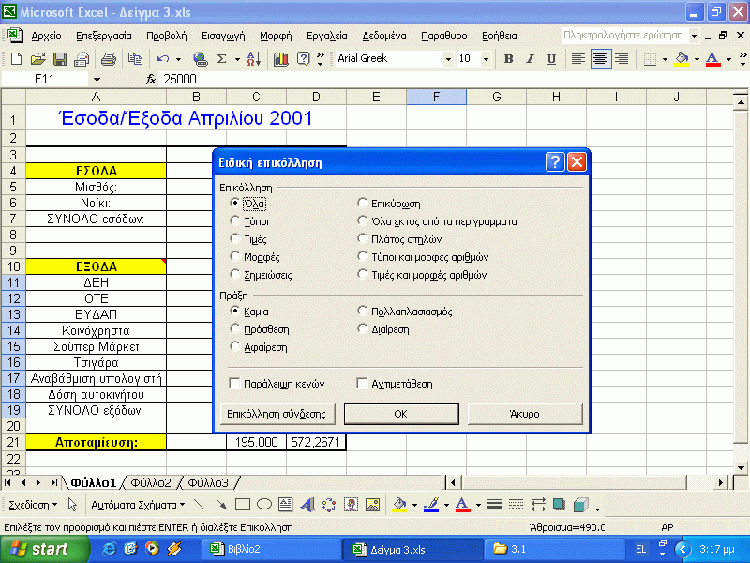The width and height of the screenshot is (750, 563).
Task: Select the Oval drawing tool
Action: [x=264, y=504]
